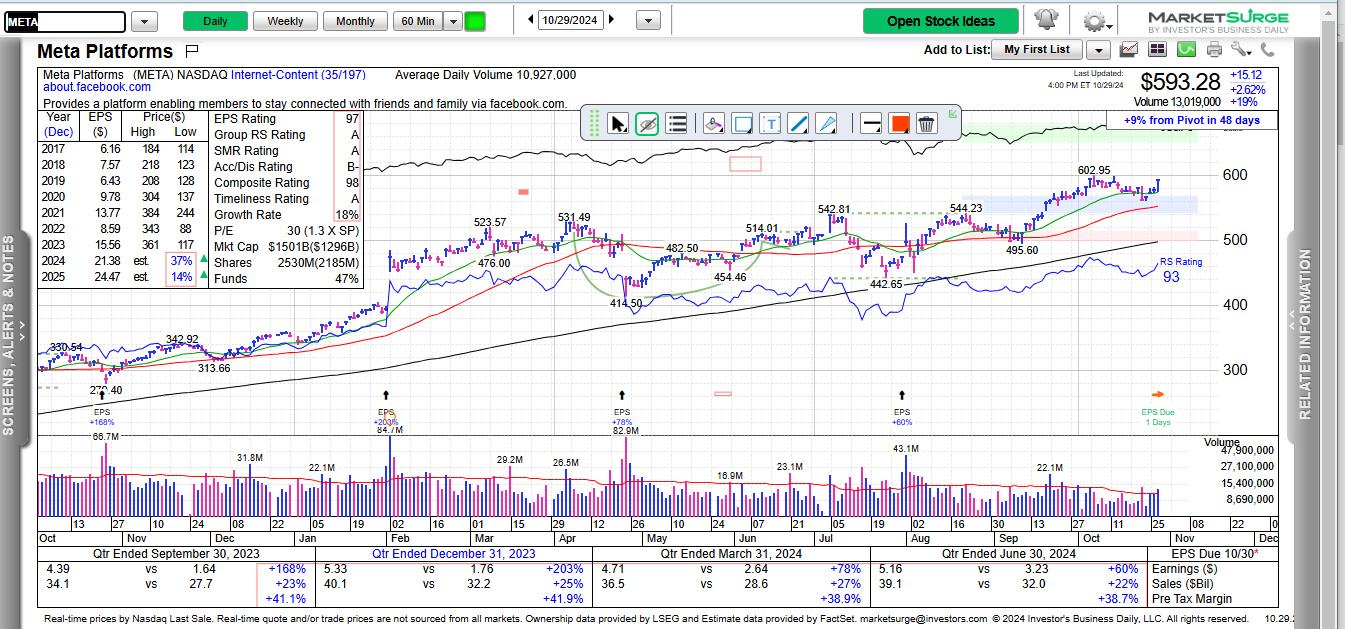1345x629 pixels.
Task: Switch to Monthly chart
Action: click(355, 21)
